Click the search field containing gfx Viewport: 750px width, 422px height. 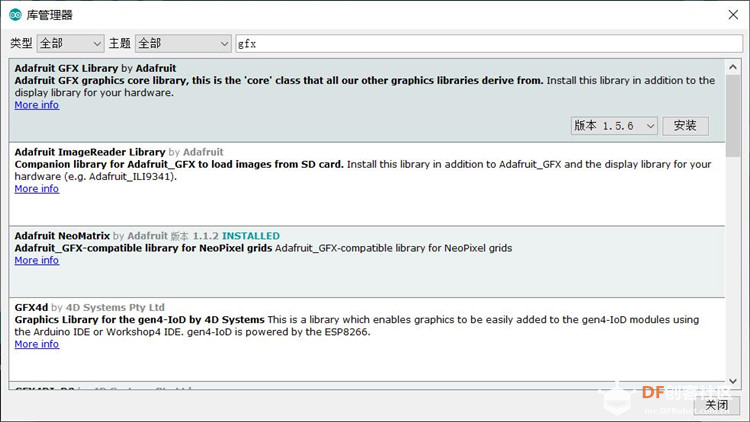(489, 44)
